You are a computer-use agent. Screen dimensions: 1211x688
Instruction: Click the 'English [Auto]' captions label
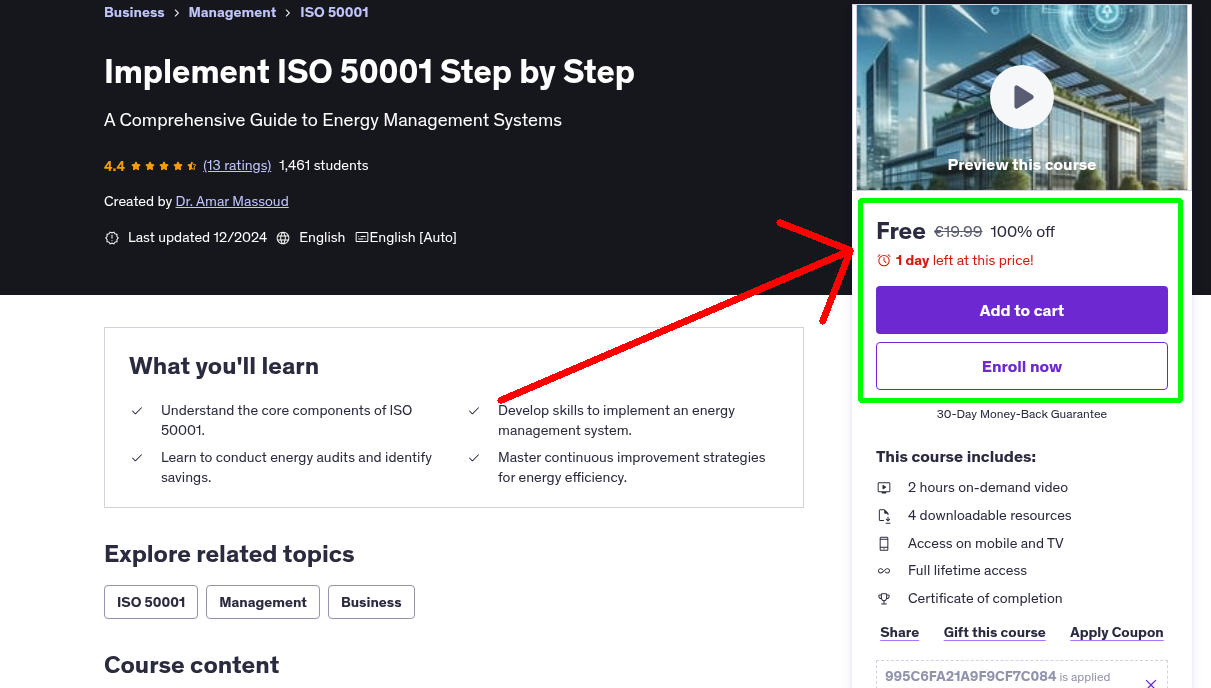(x=413, y=237)
